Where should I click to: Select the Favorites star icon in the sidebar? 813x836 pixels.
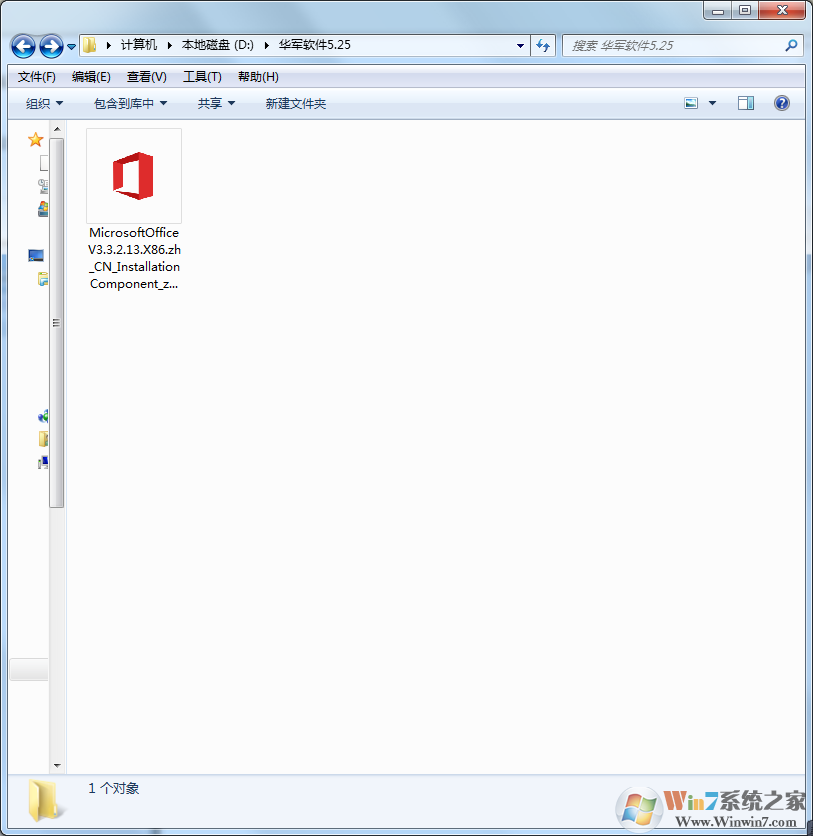36,140
